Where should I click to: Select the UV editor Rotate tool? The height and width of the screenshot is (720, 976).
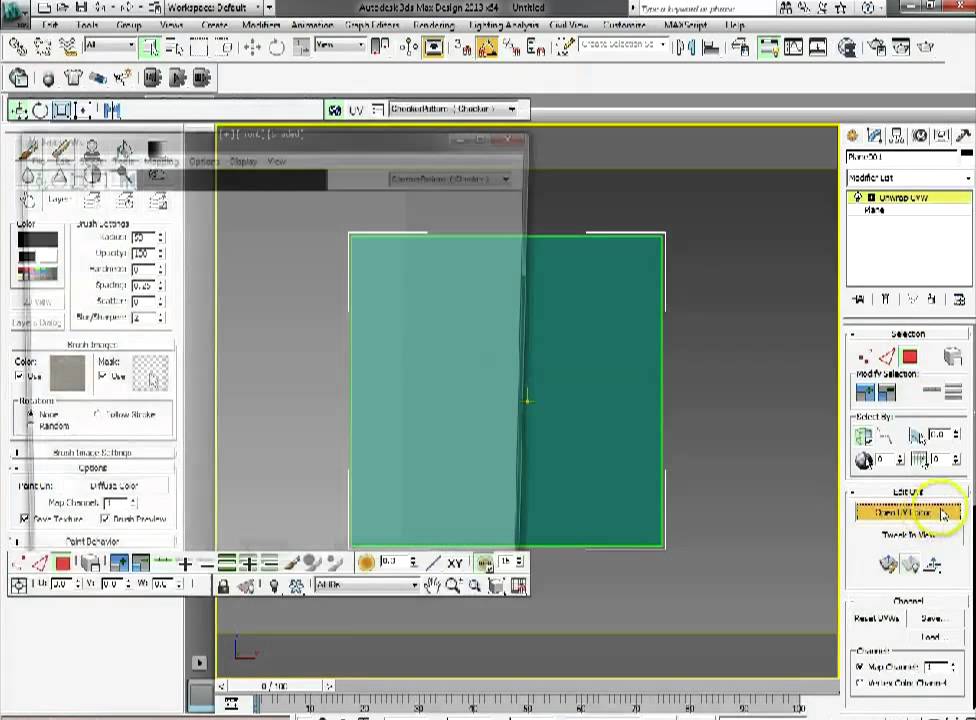pyautogui.click(x=40, y=111)
